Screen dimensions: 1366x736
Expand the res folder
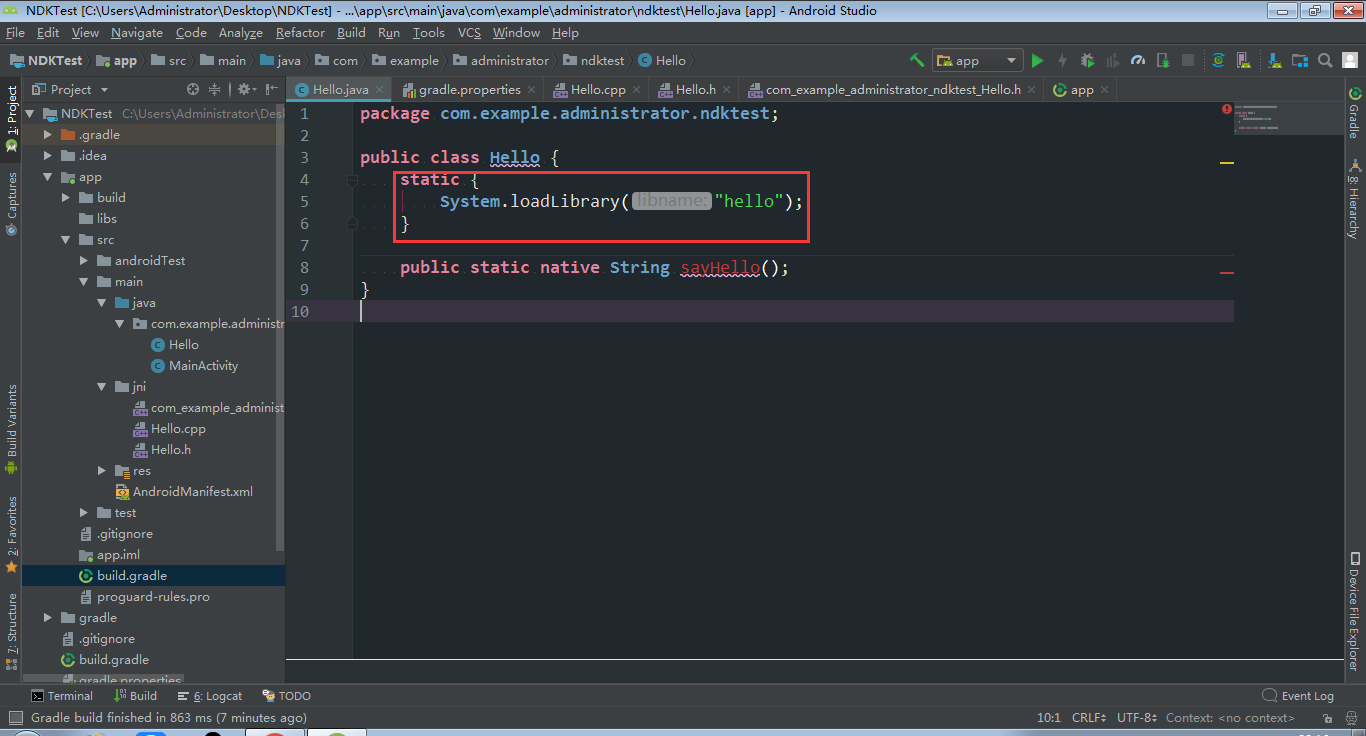pos(102,470)
